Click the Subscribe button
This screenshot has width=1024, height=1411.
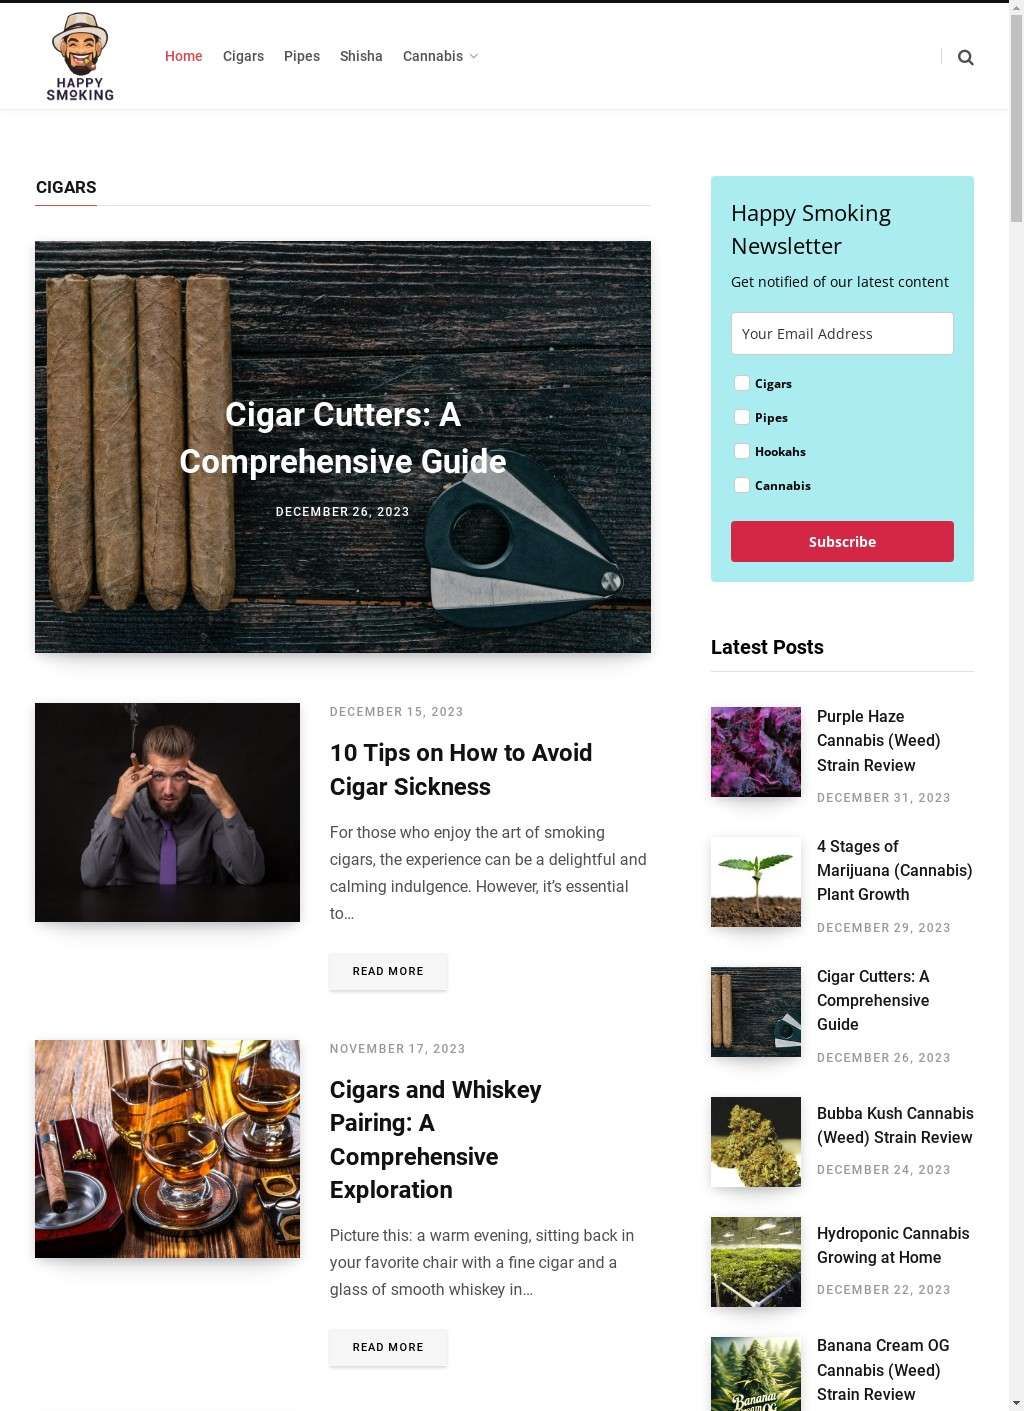[842, 541]
